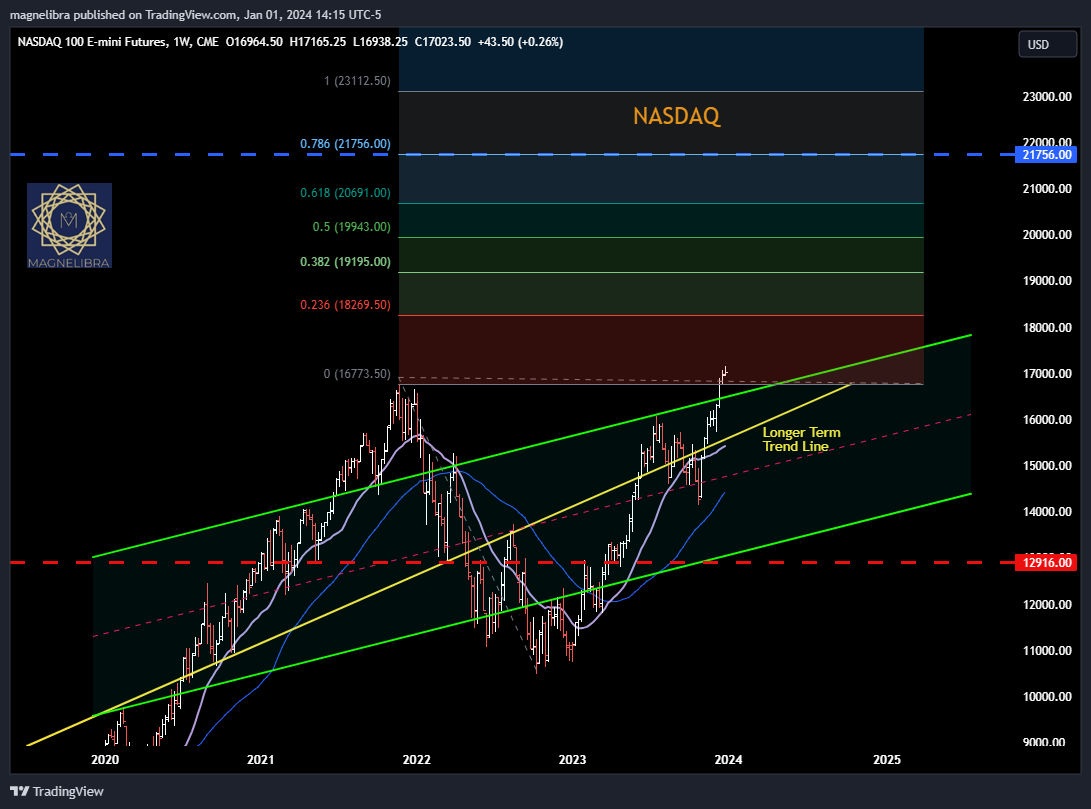Screen dimensions: 1091x809
Task: Click the TradingView logo at bottom left
Action: 57,791
